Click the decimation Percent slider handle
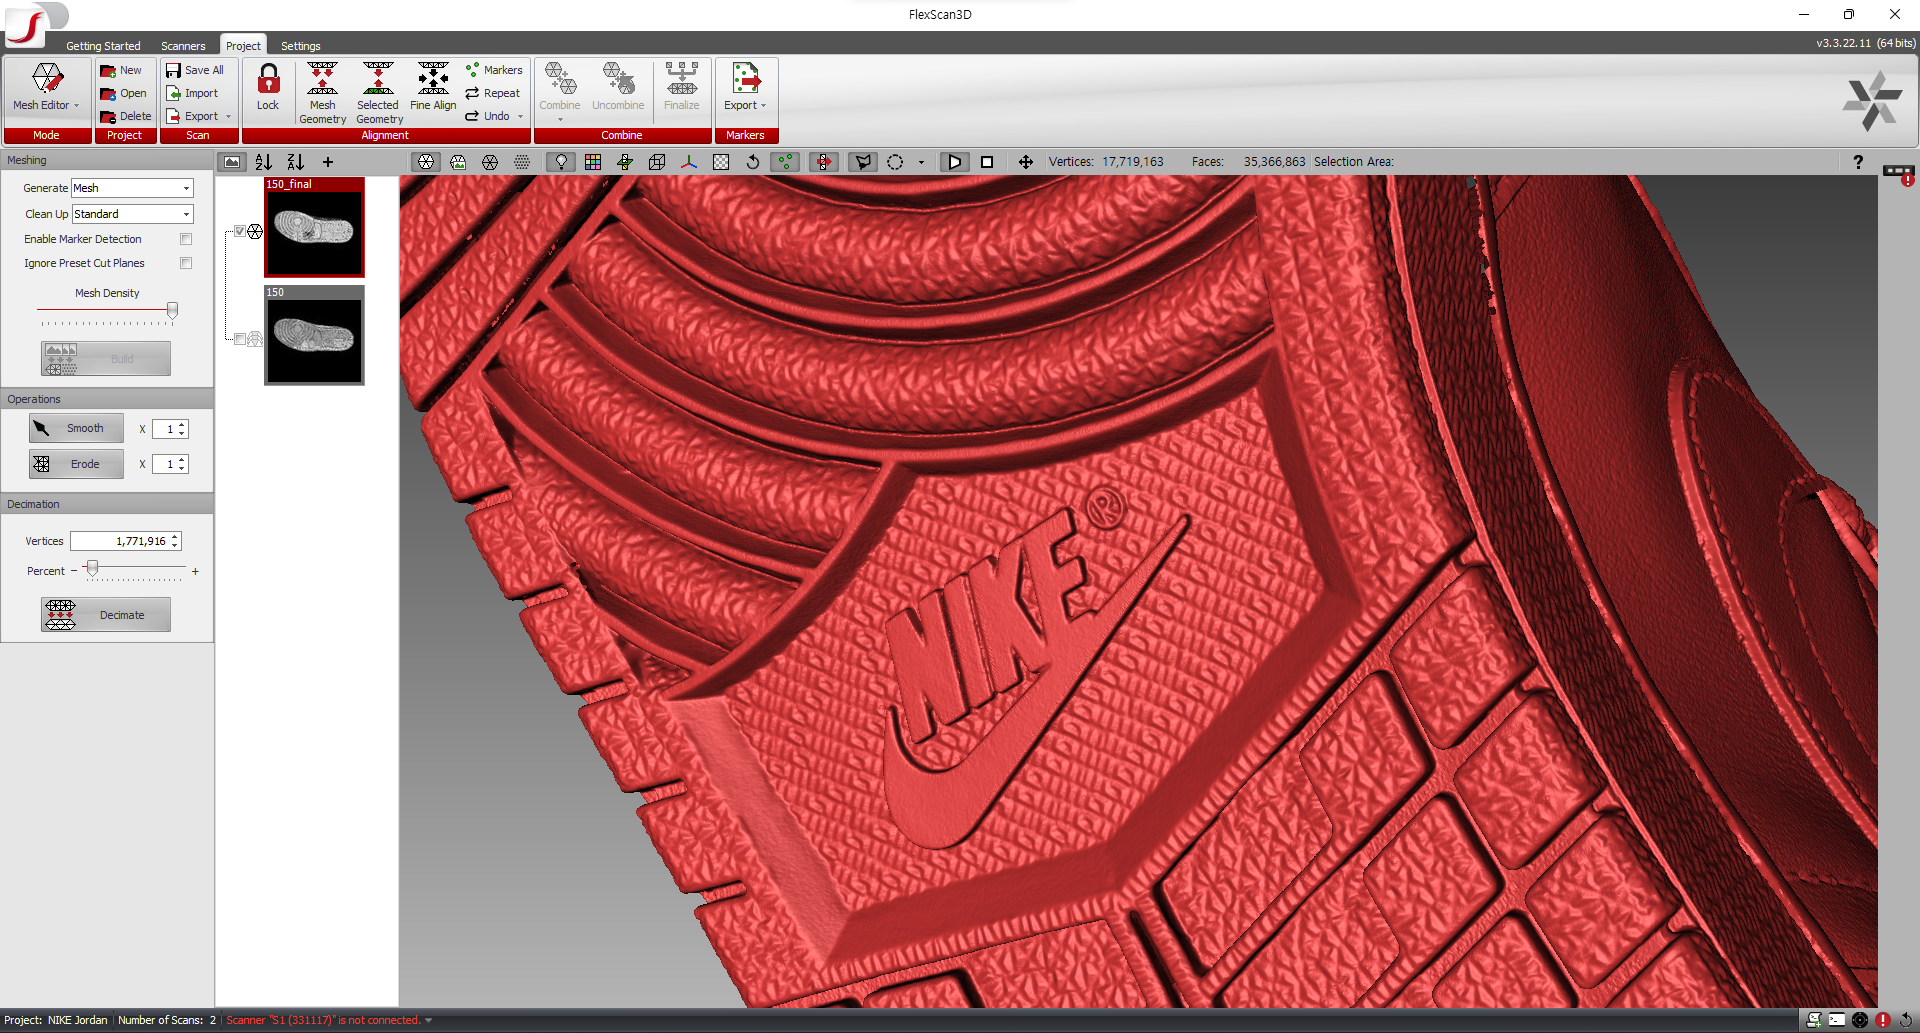Viewport: 1920px width, 1033px height. pos(92,569)
